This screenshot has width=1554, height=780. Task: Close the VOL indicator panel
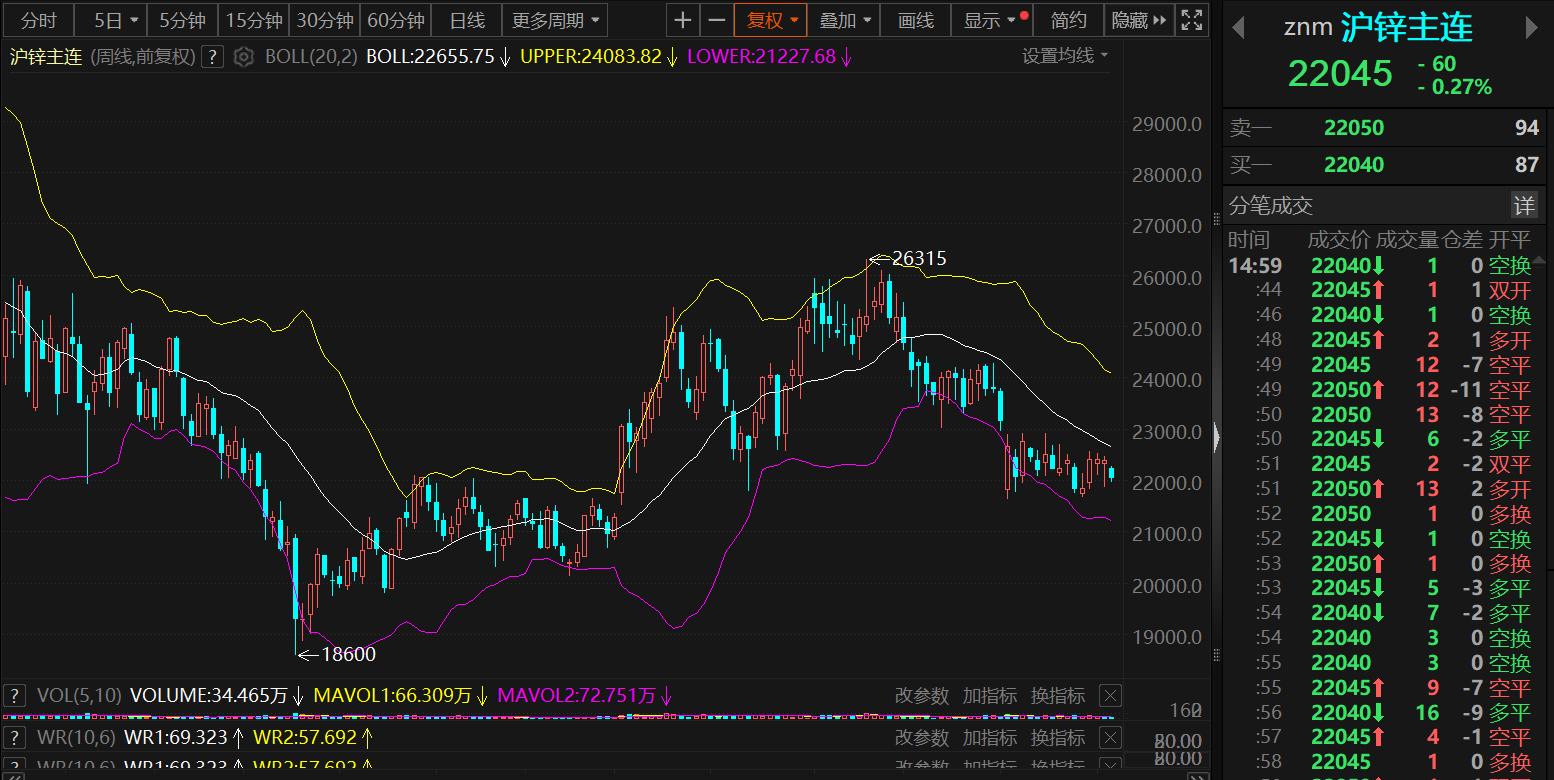(1110, 696)
